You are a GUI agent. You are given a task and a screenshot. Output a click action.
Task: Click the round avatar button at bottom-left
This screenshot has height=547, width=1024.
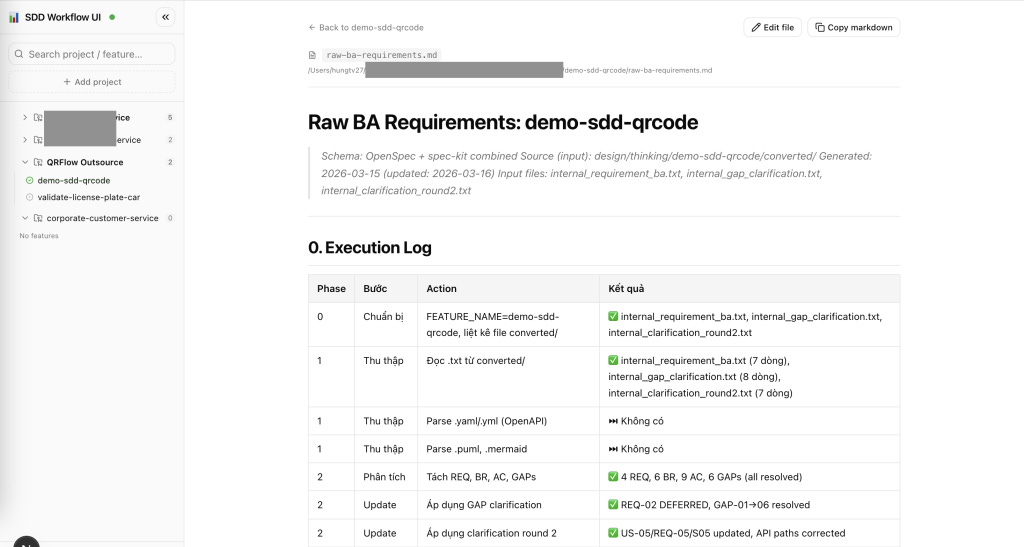click(27, 542)
